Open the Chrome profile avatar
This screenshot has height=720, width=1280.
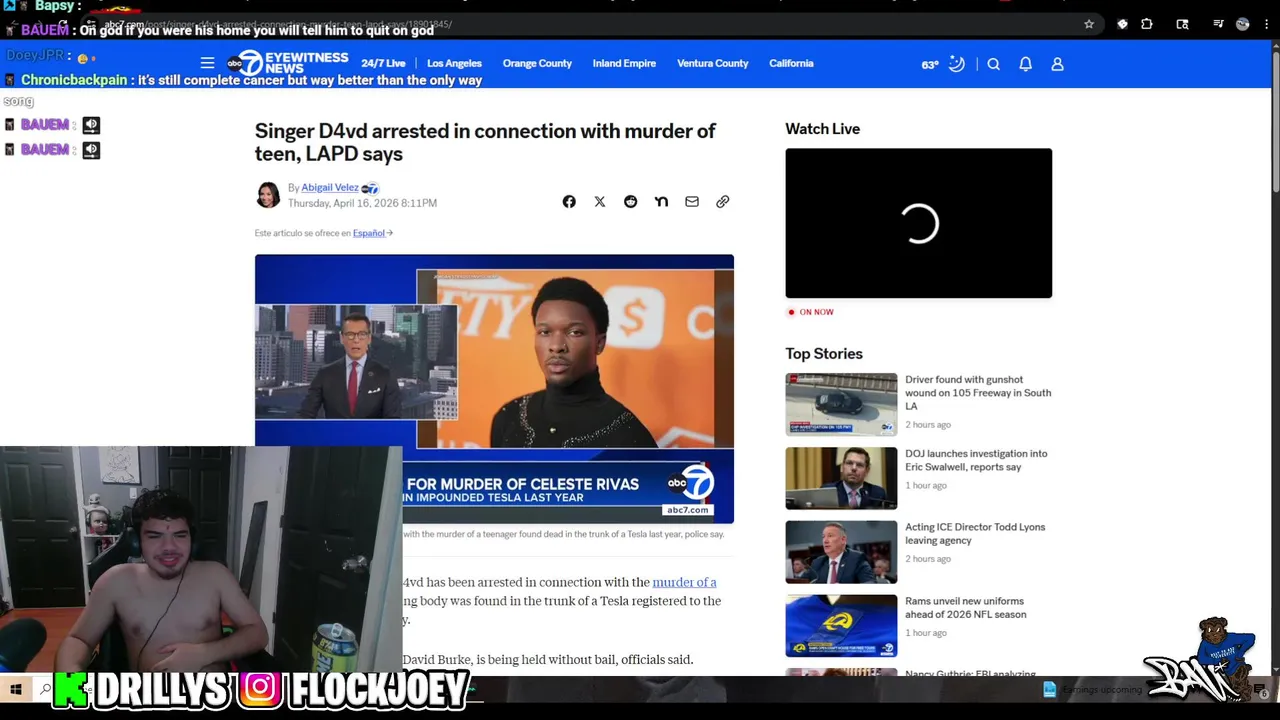click(x=1242, y=24)
